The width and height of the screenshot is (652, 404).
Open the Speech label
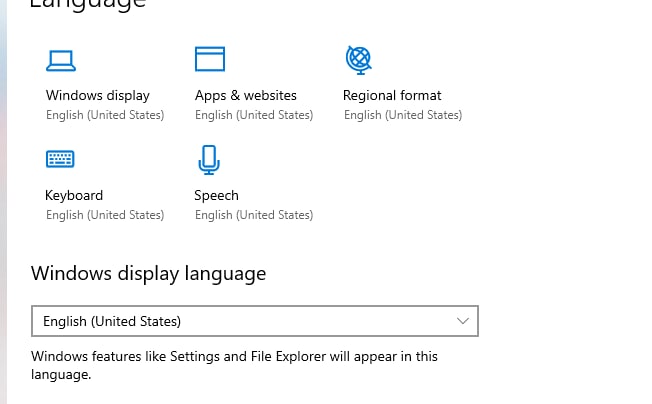point(216,196)
